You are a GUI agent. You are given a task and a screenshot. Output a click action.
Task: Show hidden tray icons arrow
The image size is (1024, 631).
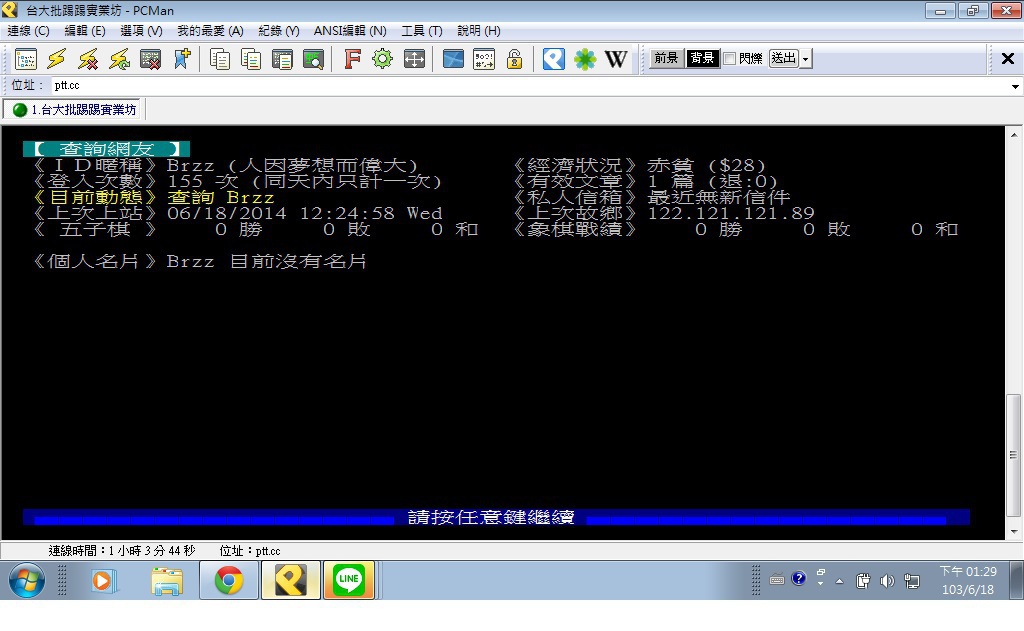(x=840, y=581)
